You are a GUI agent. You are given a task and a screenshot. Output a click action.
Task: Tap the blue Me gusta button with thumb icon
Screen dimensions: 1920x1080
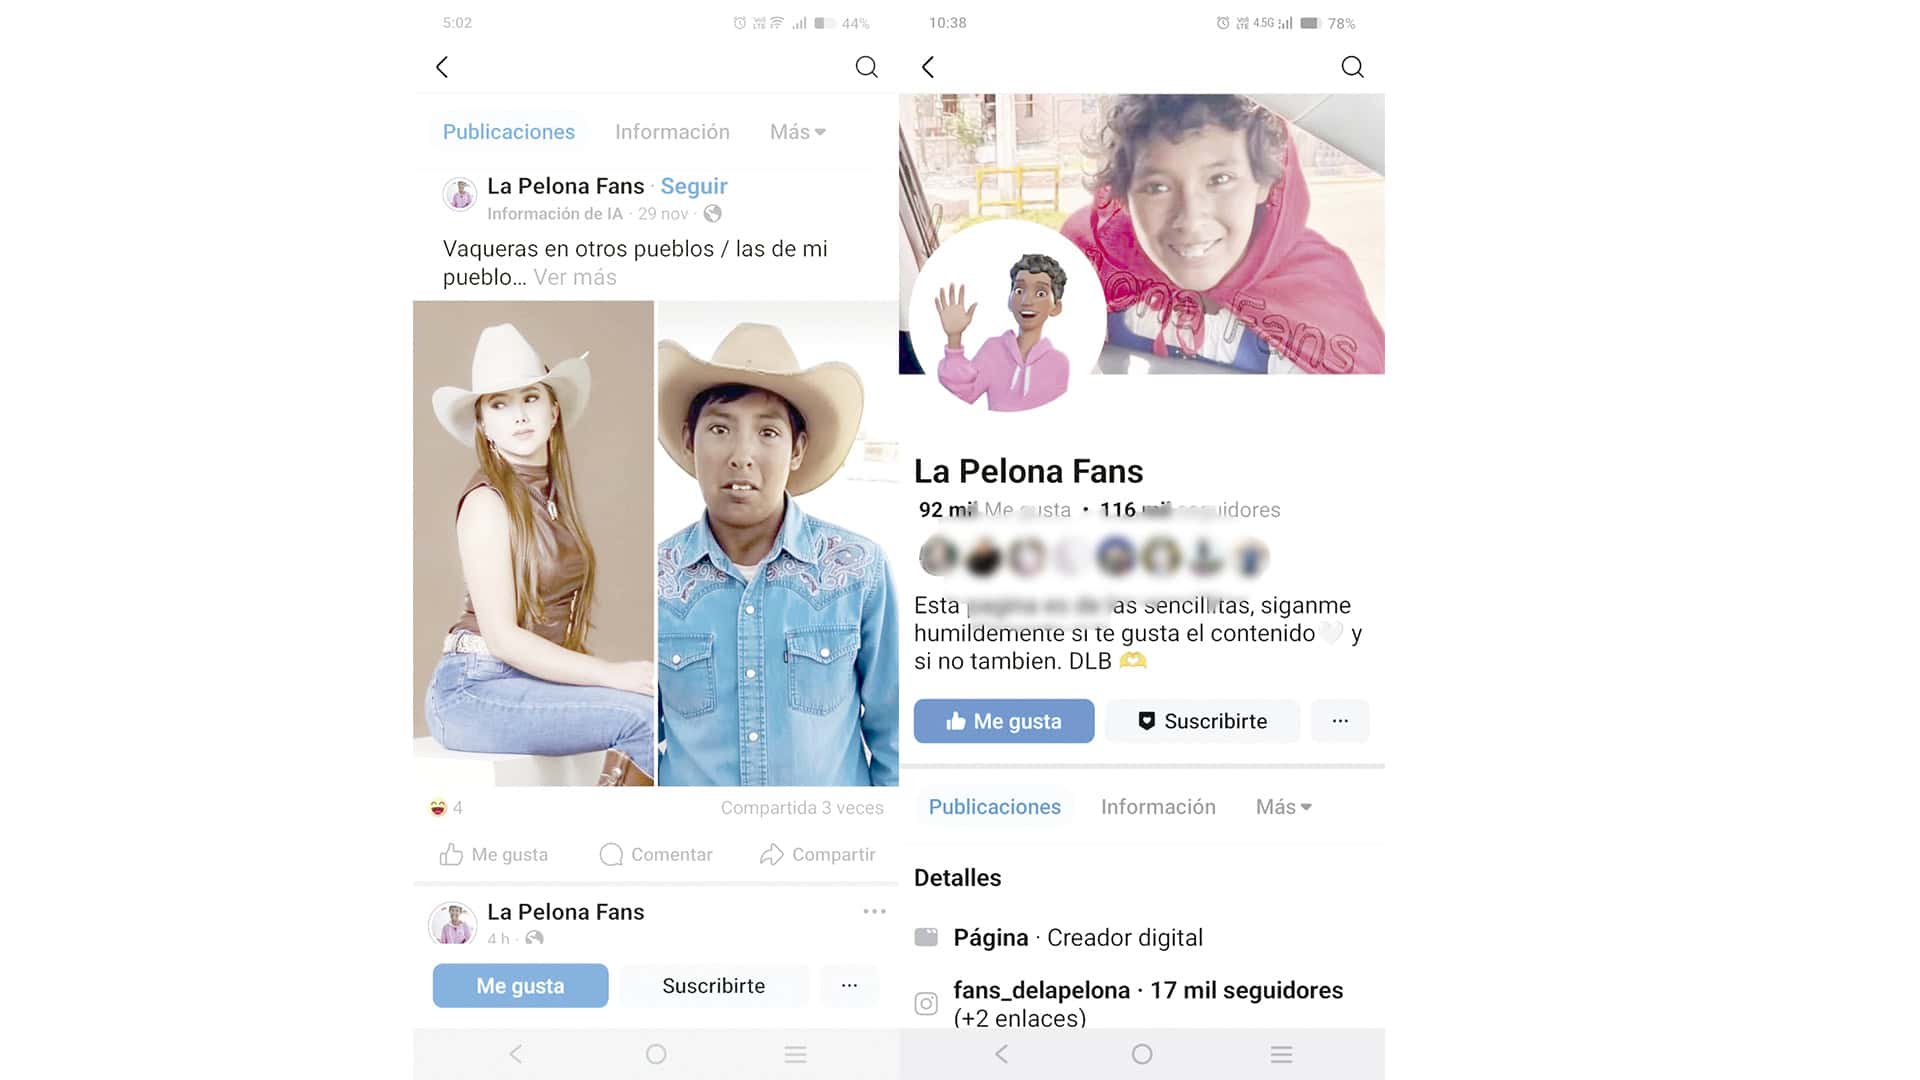(1004, 721)
